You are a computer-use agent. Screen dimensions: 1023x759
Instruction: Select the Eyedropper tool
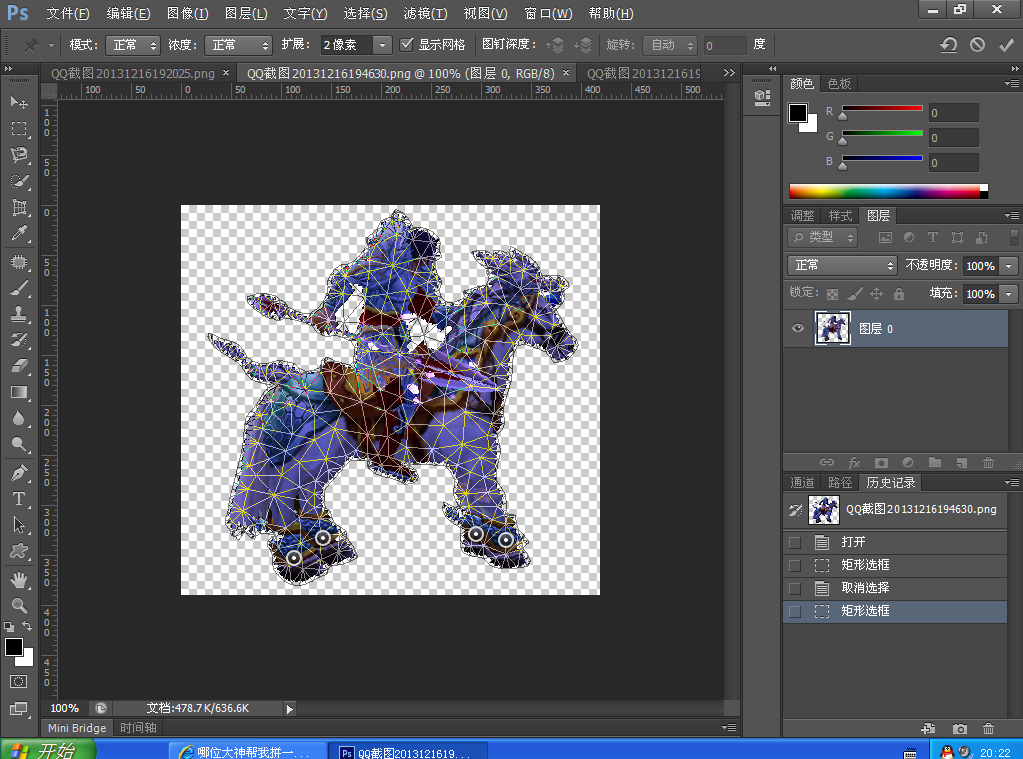coord(19,234)
